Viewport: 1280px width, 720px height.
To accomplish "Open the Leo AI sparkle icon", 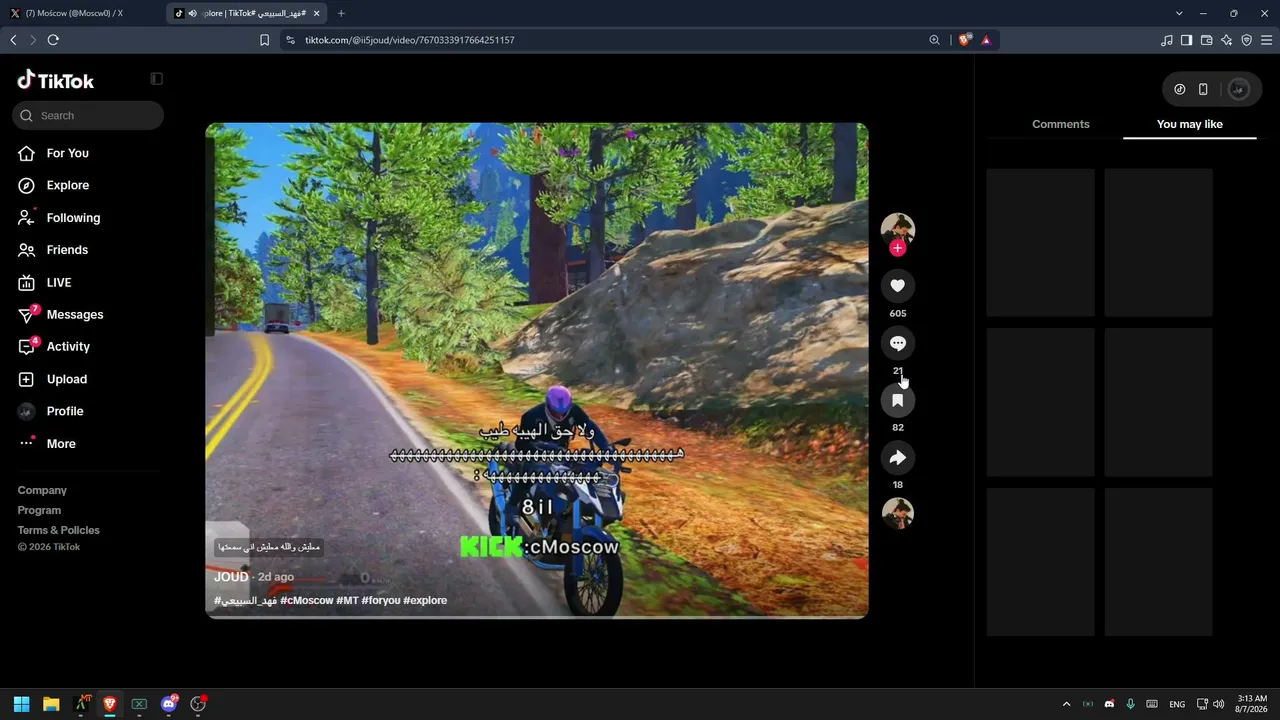I will pos(1226,40).
